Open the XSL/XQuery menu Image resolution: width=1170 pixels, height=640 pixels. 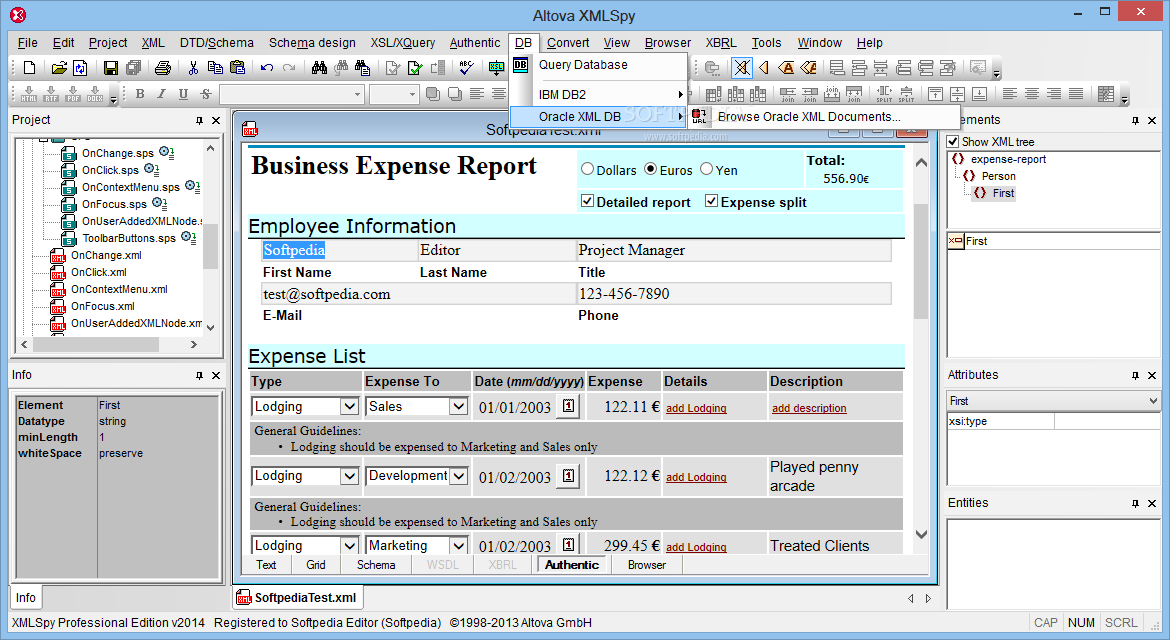(x=403, y=43)
